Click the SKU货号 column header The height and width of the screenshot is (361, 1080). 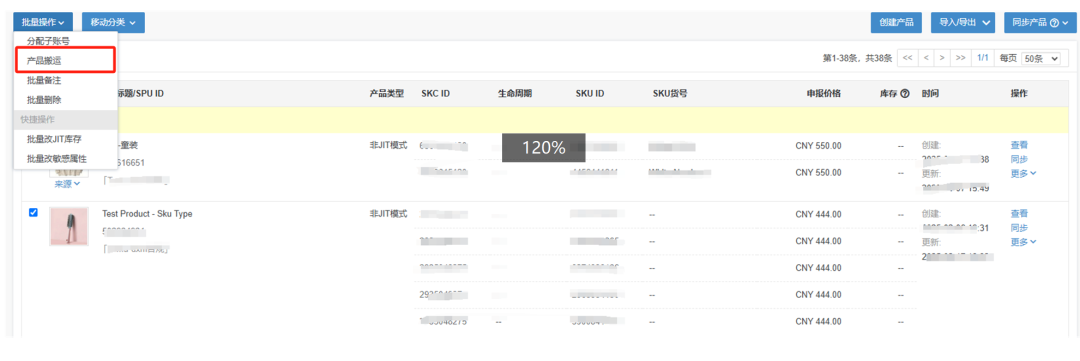670,94
